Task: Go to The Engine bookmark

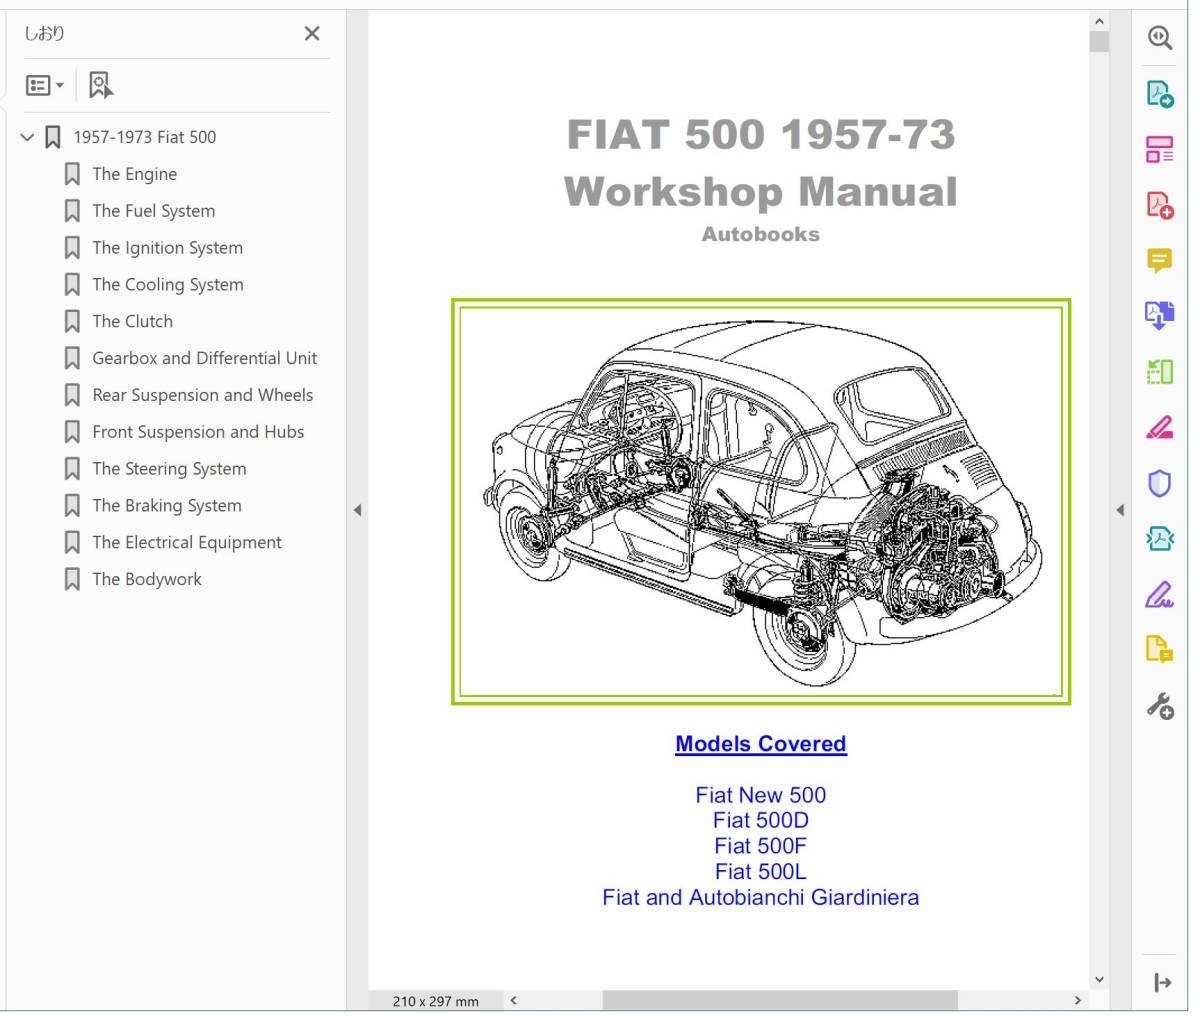Action: [134, 174]
